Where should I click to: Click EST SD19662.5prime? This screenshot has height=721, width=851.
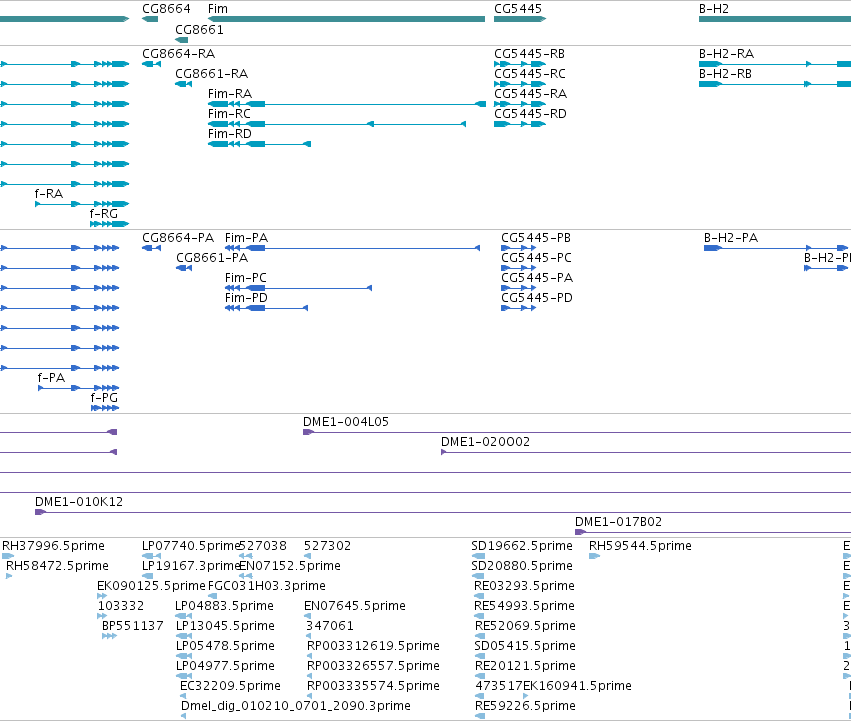[522, 546]
